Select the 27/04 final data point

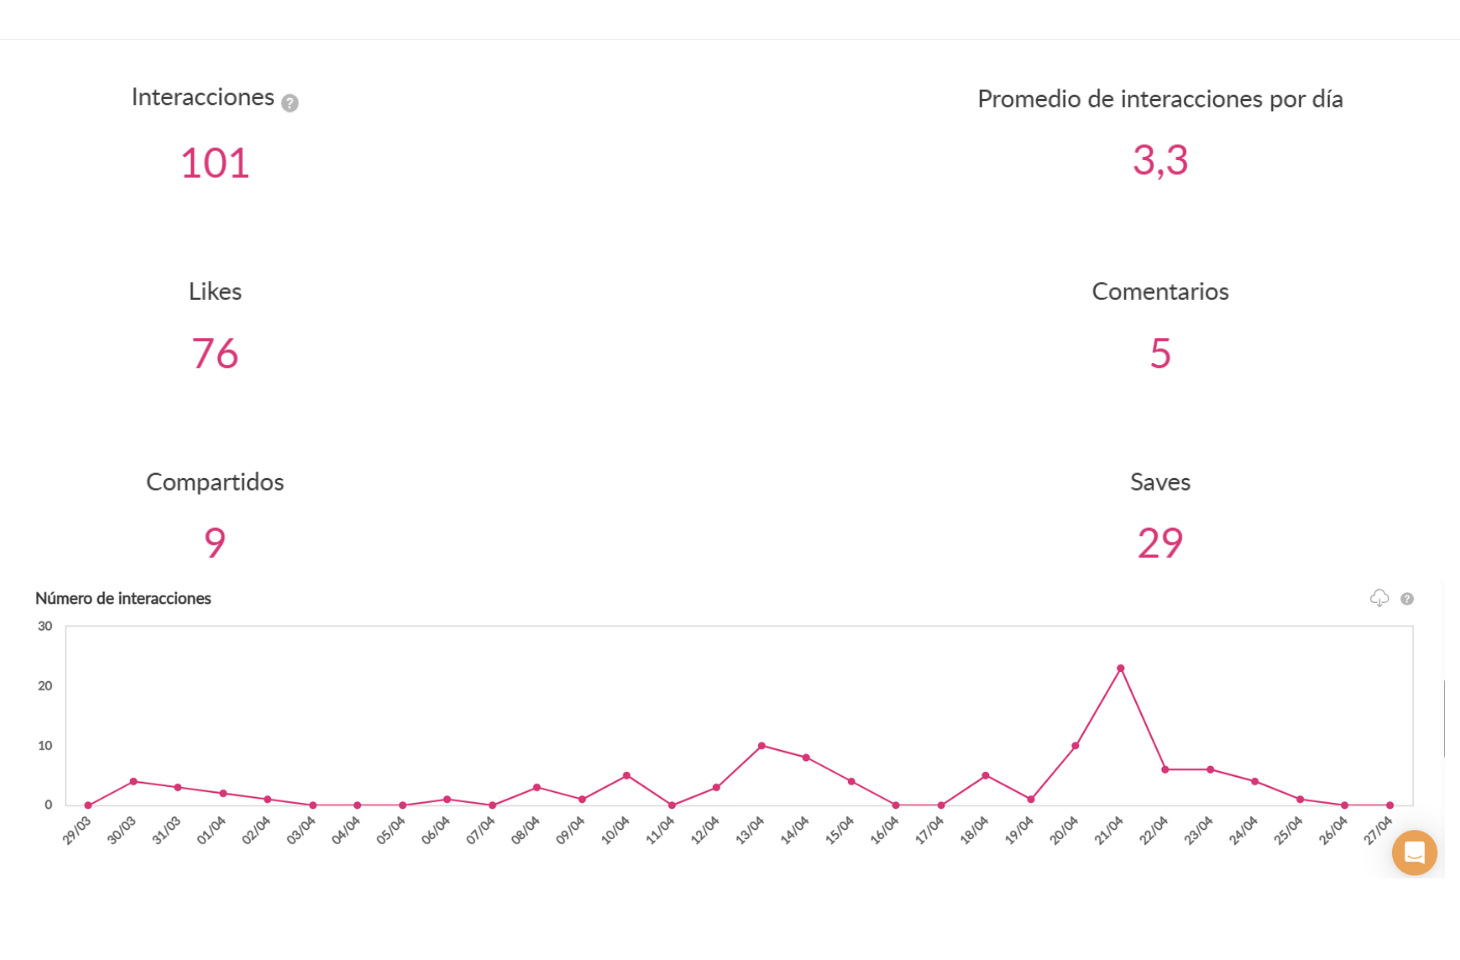[x=1390, y=805]
